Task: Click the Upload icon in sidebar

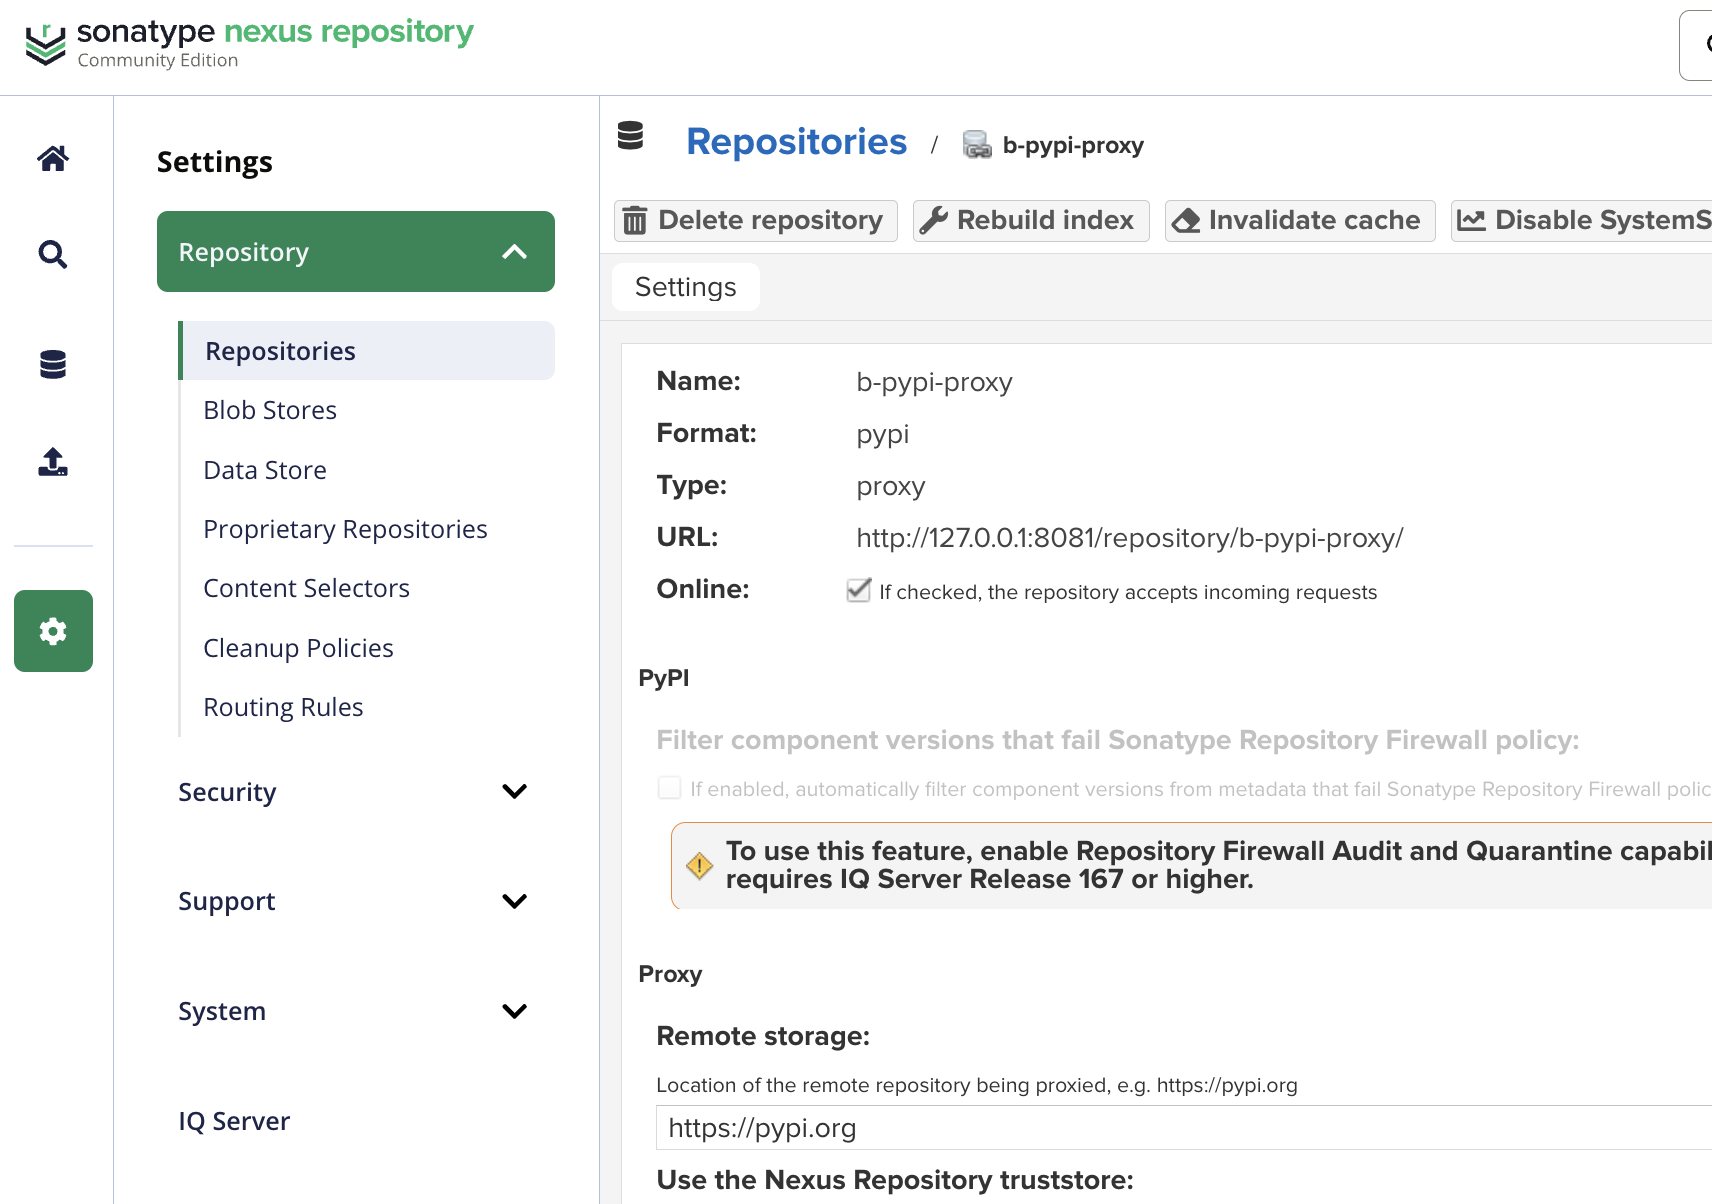Action: [53, 462]
